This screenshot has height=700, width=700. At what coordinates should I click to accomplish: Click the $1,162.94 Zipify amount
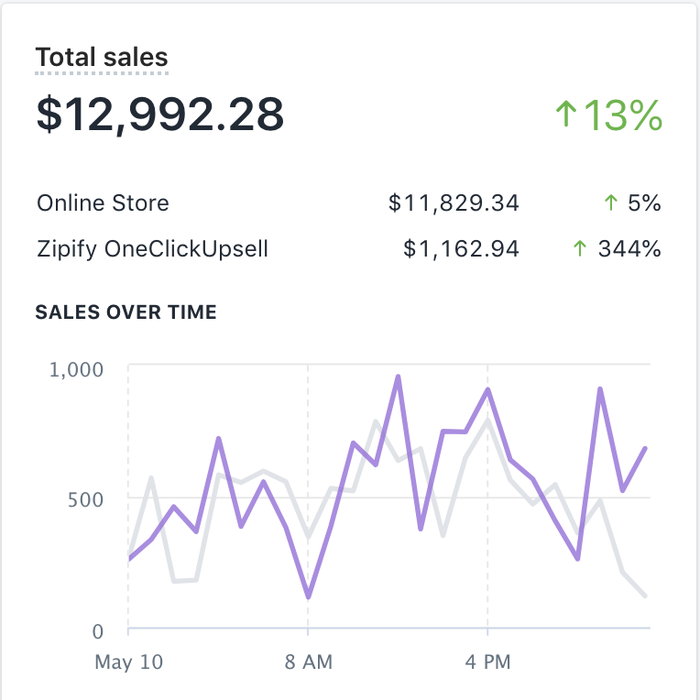(x=461, y=249)
